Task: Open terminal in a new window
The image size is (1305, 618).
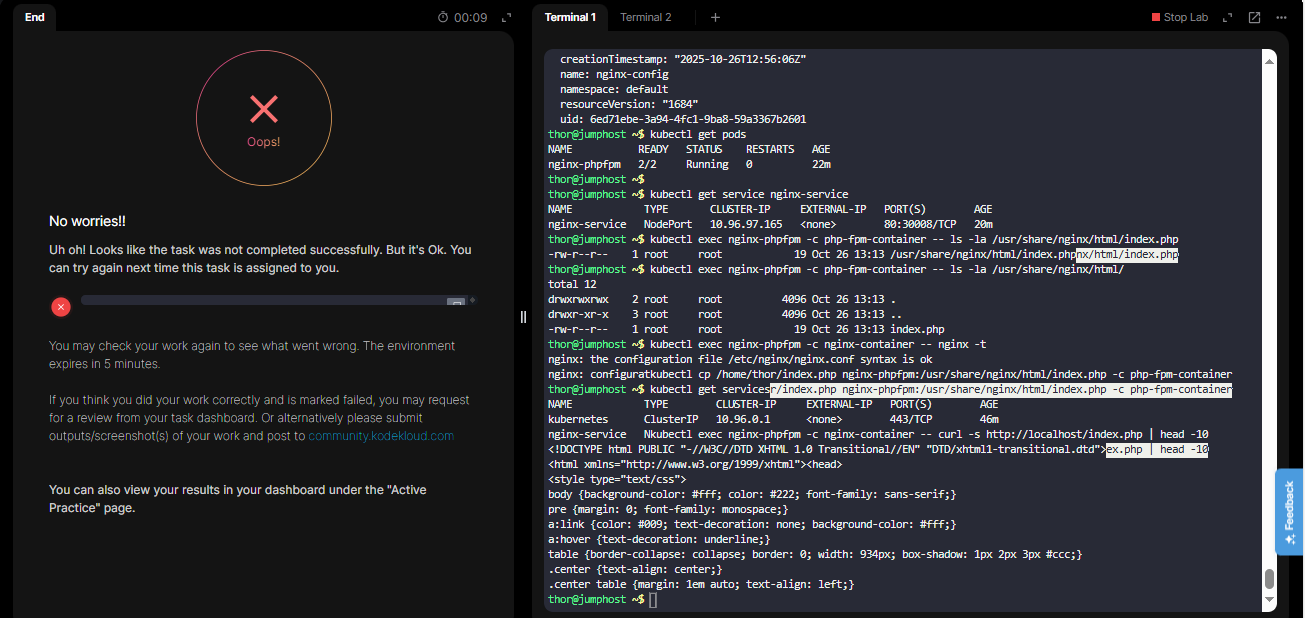Action: pos(1254,17)
